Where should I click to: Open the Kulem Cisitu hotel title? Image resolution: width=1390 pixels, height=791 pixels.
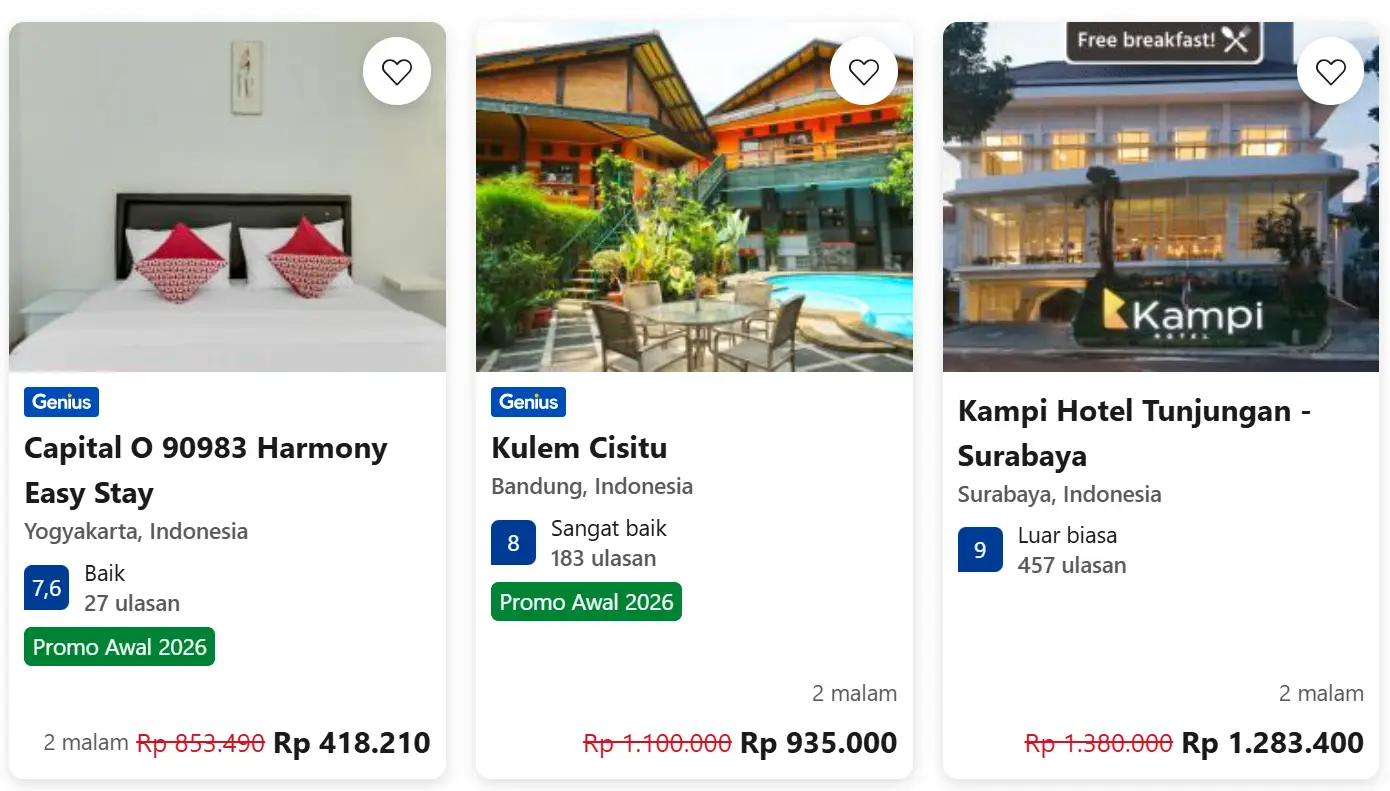tap(579, 448)
